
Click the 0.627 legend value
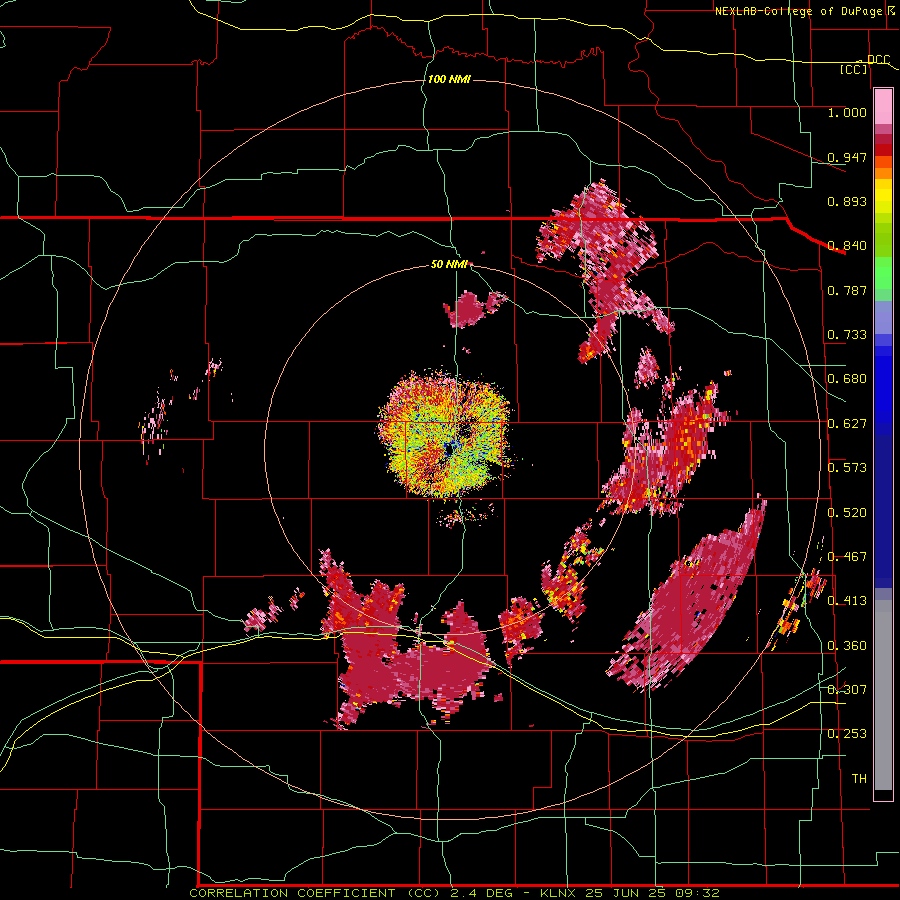pyautogui.click(x=847, y=424)
